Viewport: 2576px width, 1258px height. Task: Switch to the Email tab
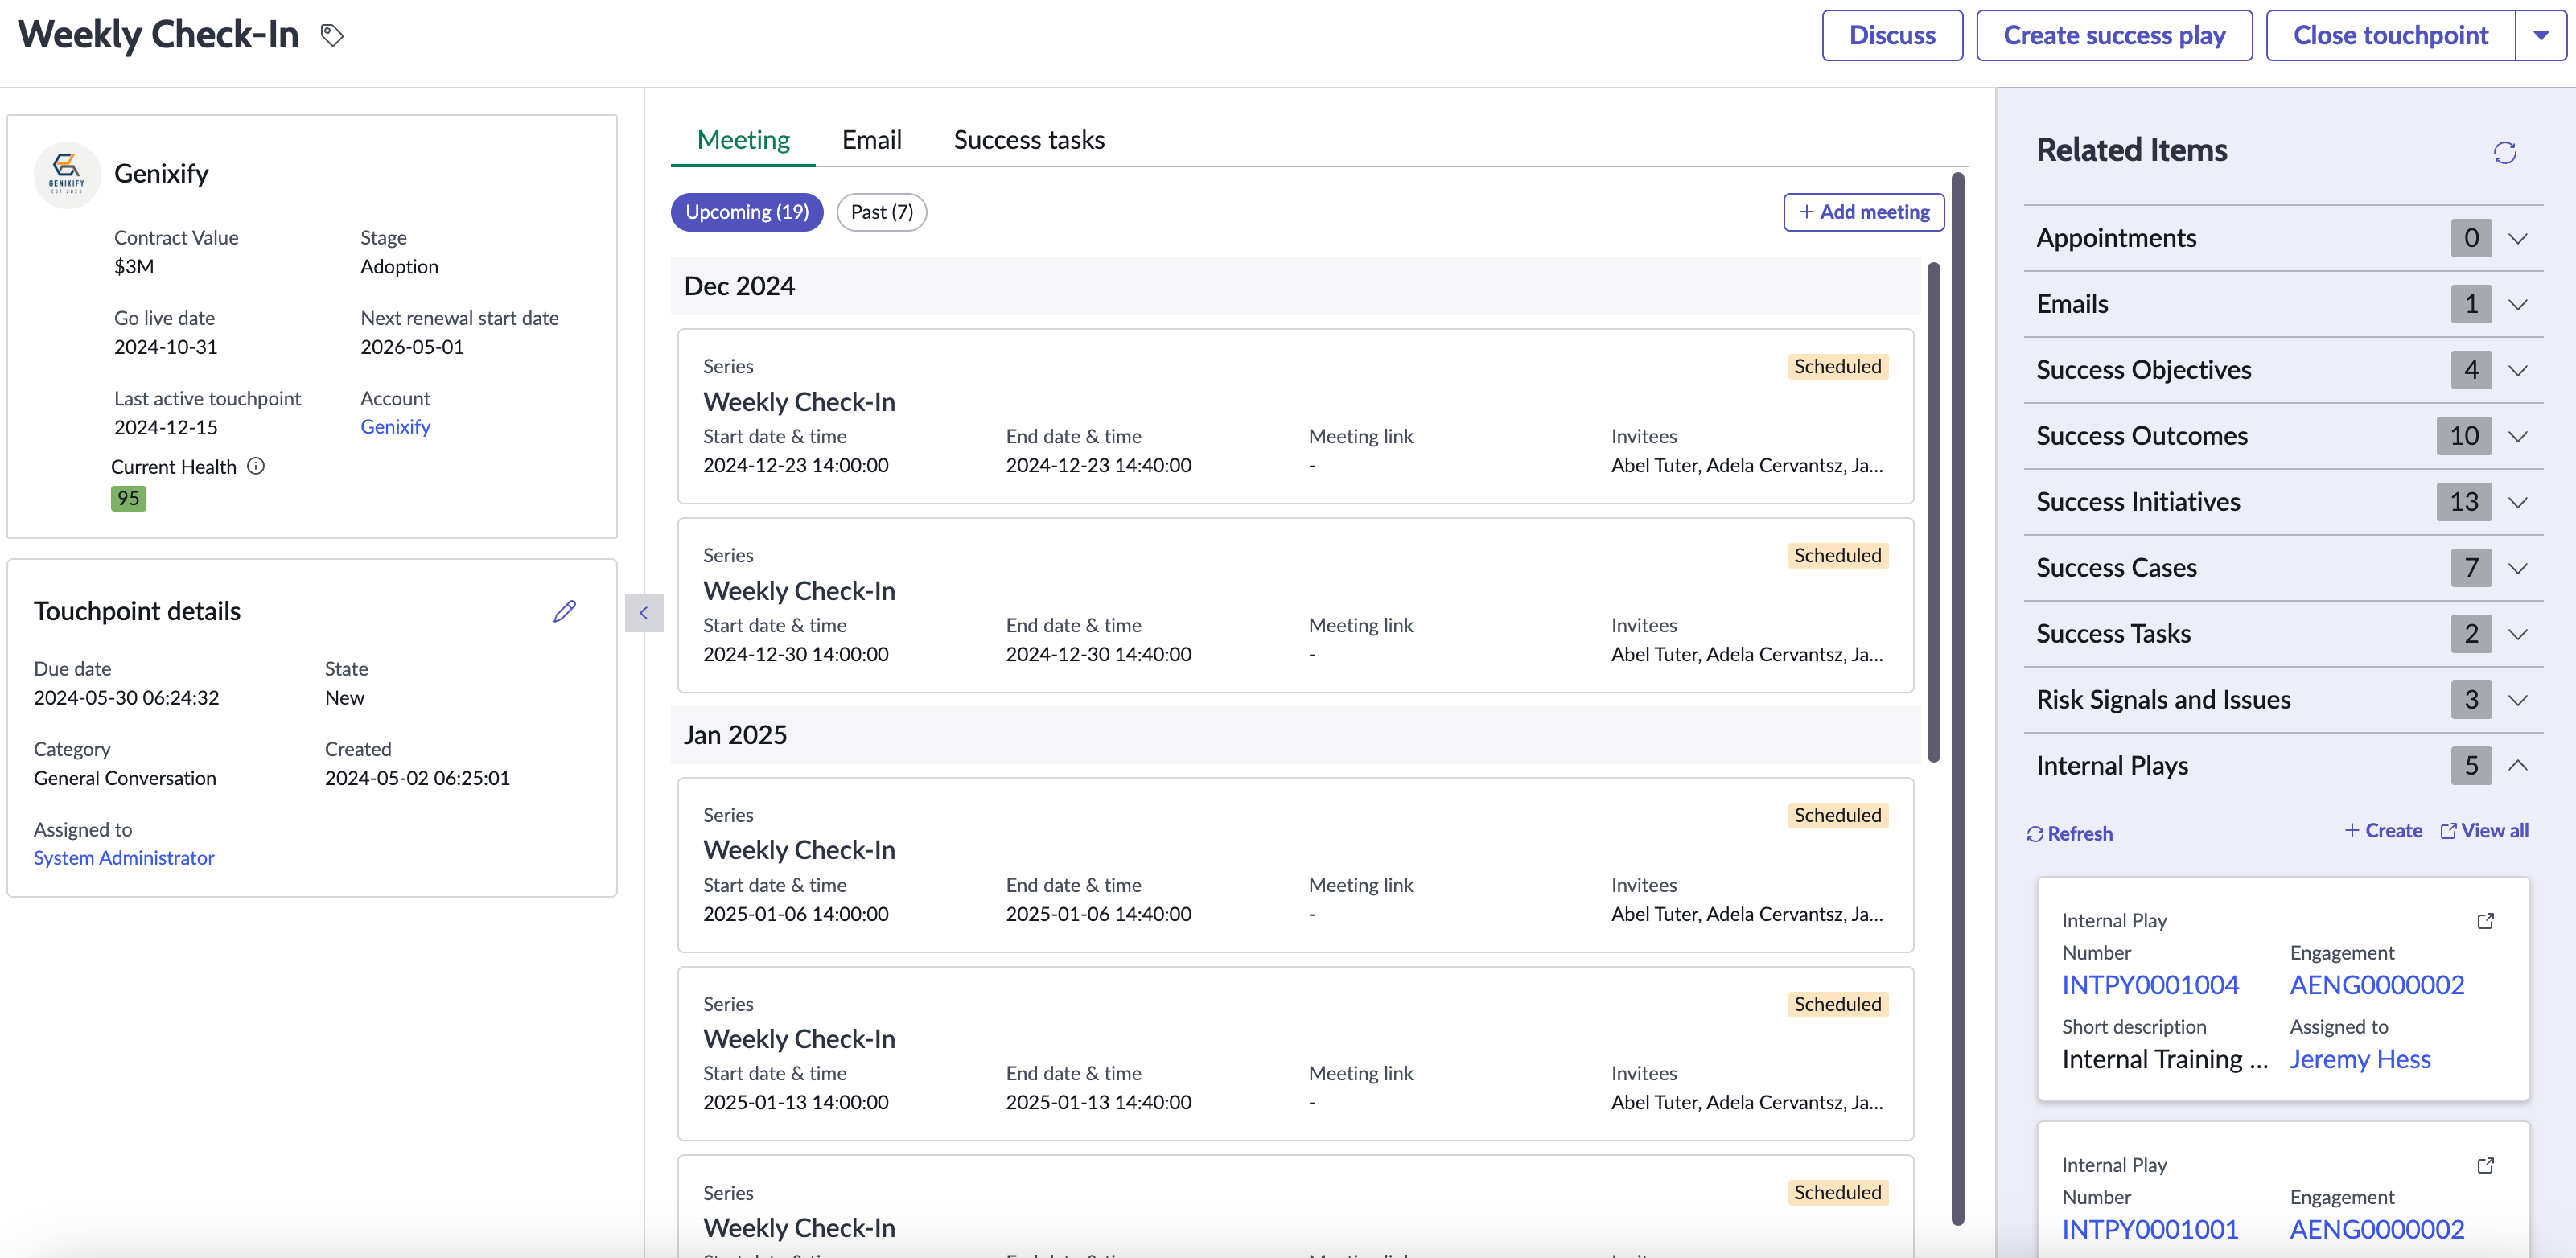tap(871, 140)
